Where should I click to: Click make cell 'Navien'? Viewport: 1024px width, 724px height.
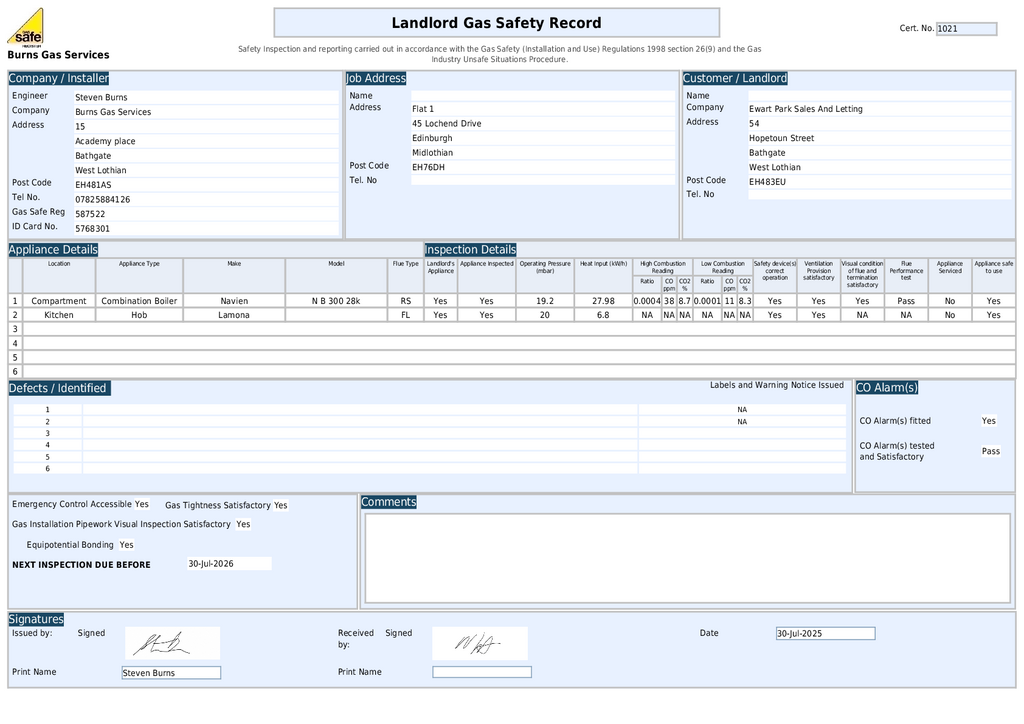(x=234, y=301)
